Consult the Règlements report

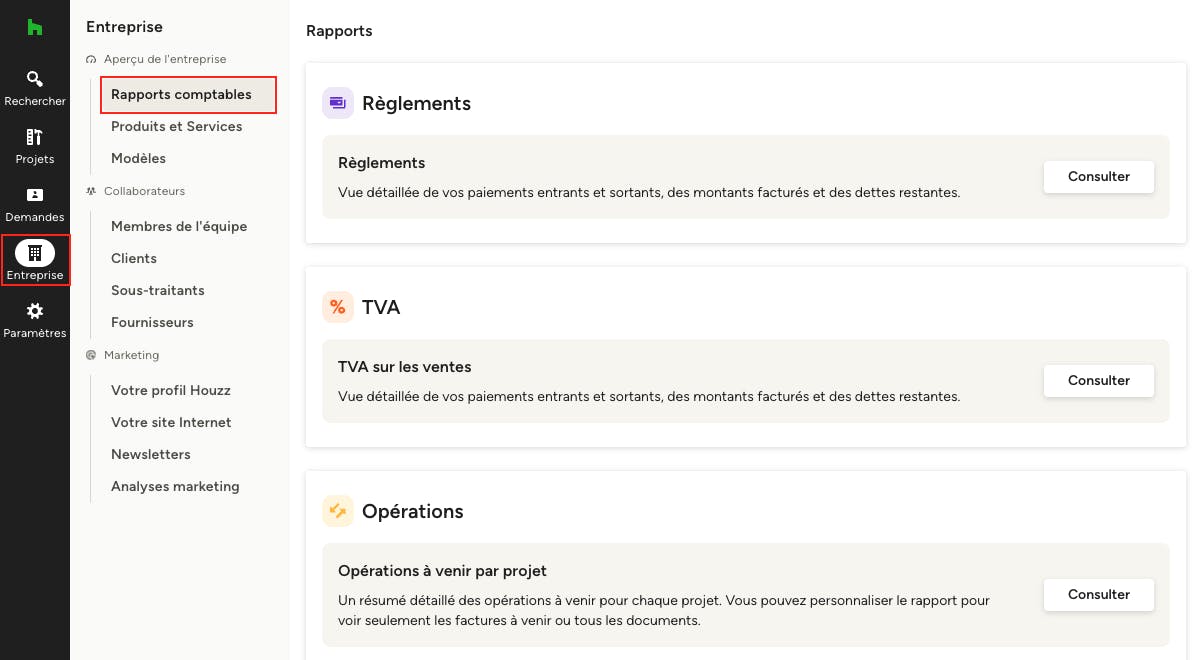pos(1098,177)
